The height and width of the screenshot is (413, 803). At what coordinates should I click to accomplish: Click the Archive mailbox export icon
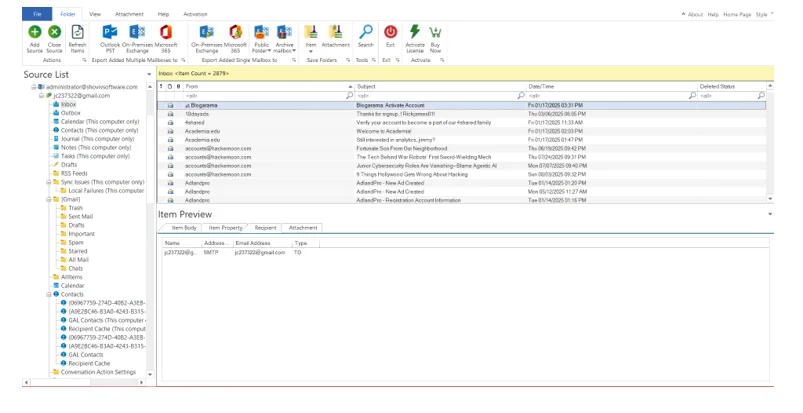[284, 32]
